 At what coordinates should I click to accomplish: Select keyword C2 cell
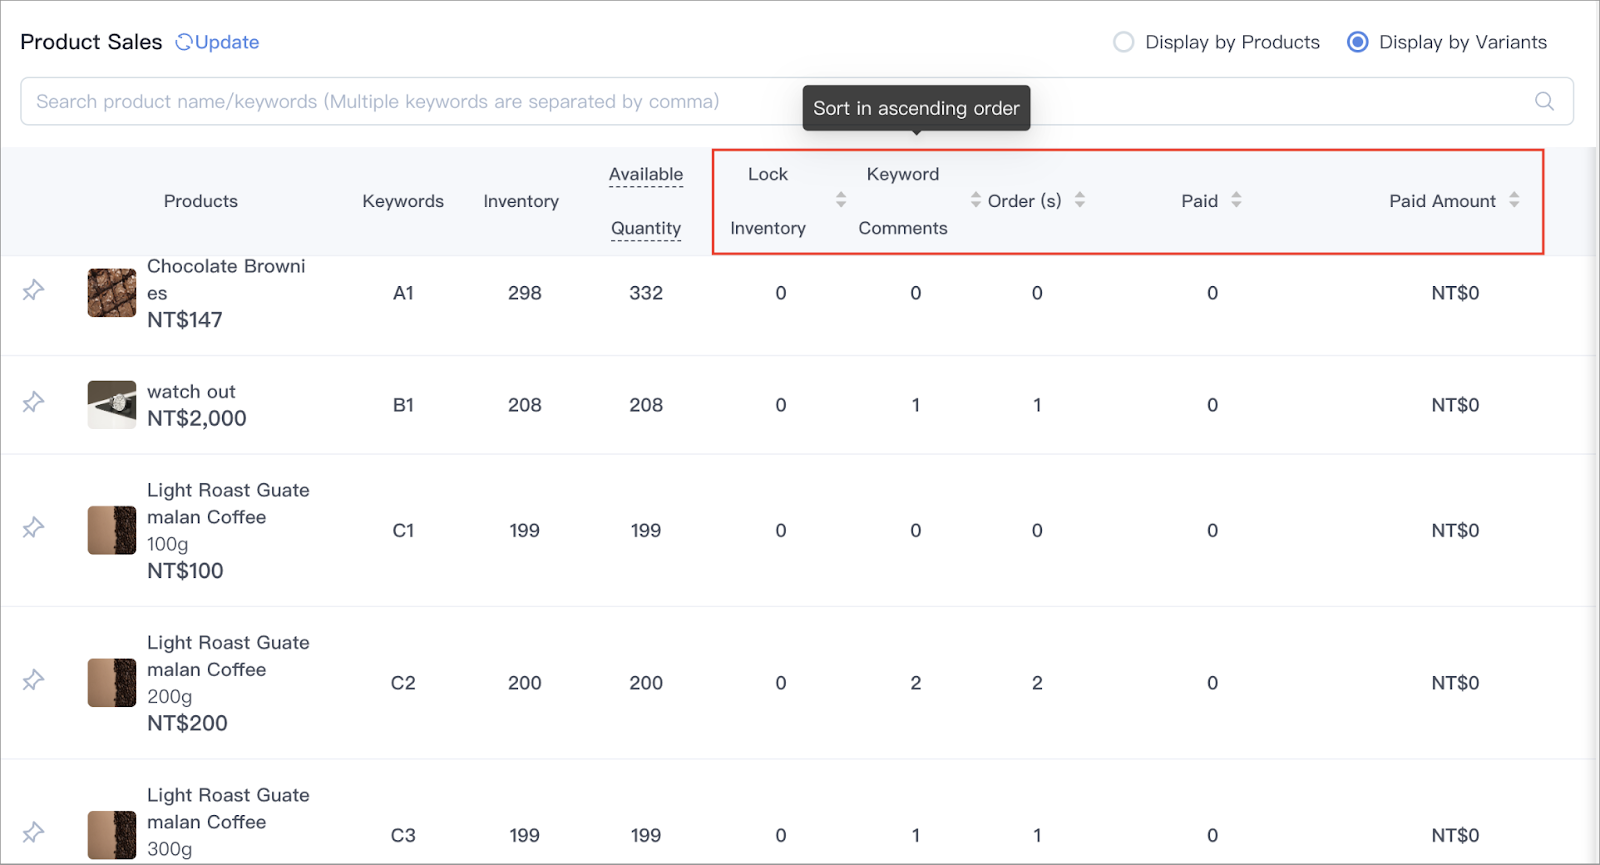pyautogui.click(x=403, y=683)
